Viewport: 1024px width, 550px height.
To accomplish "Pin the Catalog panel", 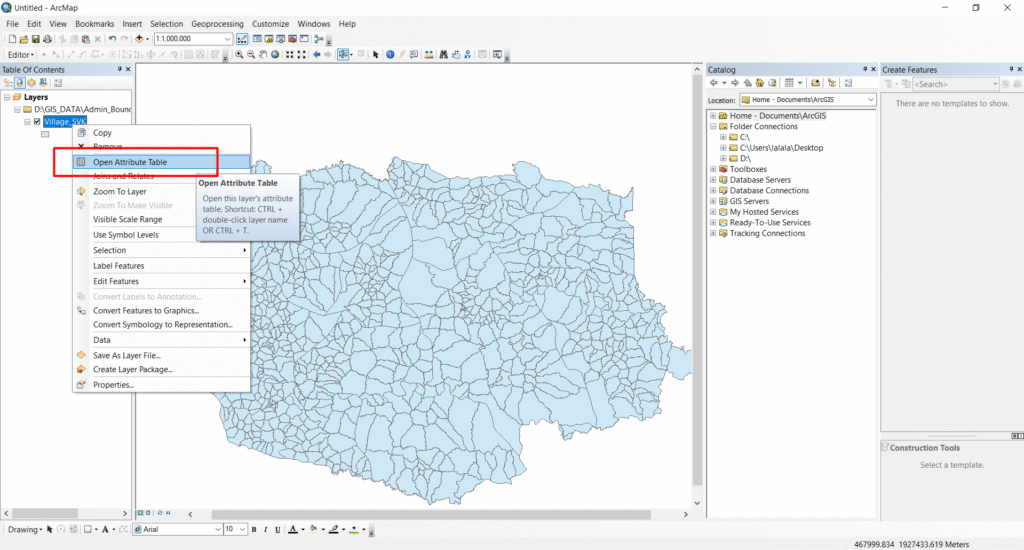I will pos(865,69).
